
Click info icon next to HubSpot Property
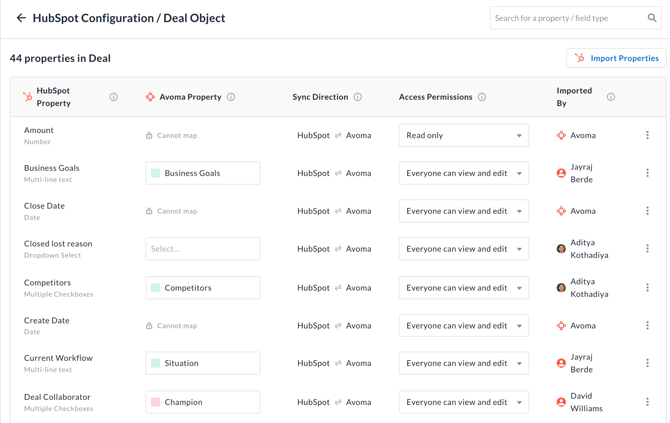(113, 97)
